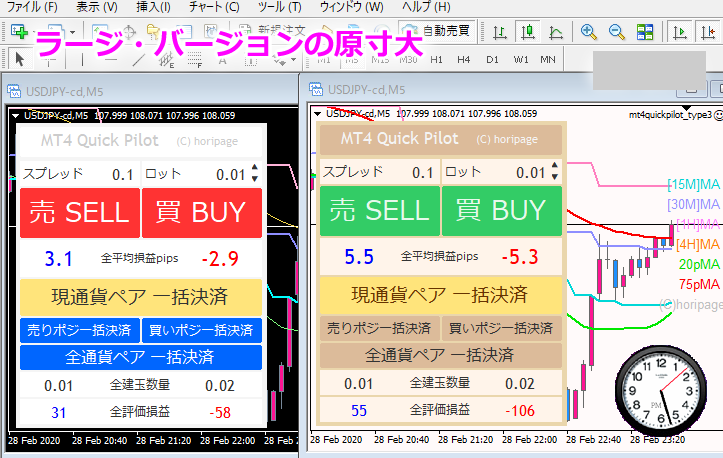
Task: Click blue 売りポジ一括決済 button
Action: point(80,330)
